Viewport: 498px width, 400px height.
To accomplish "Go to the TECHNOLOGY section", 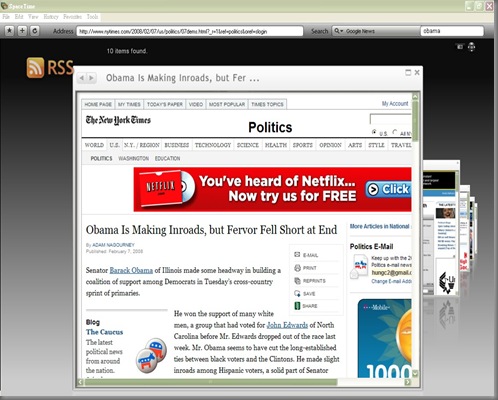I will 213,145.
